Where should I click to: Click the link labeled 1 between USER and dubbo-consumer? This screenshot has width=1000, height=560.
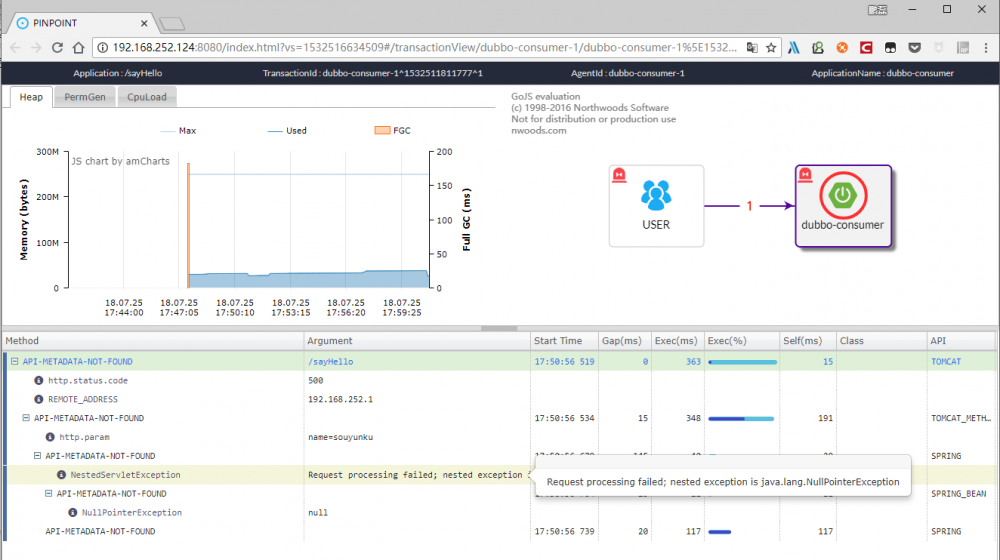749,206
